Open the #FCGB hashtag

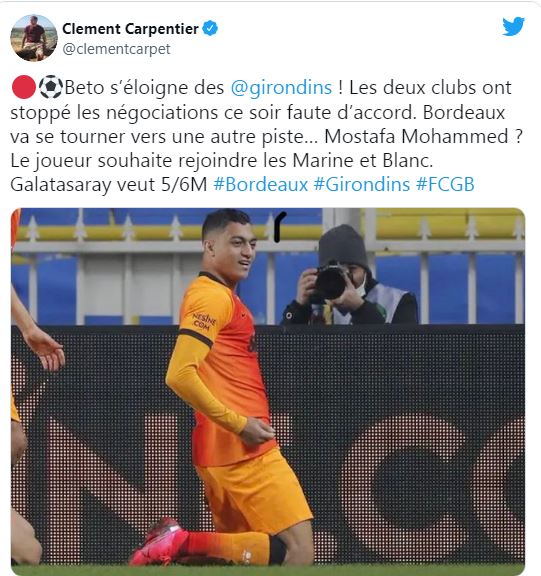coord(445,184)
